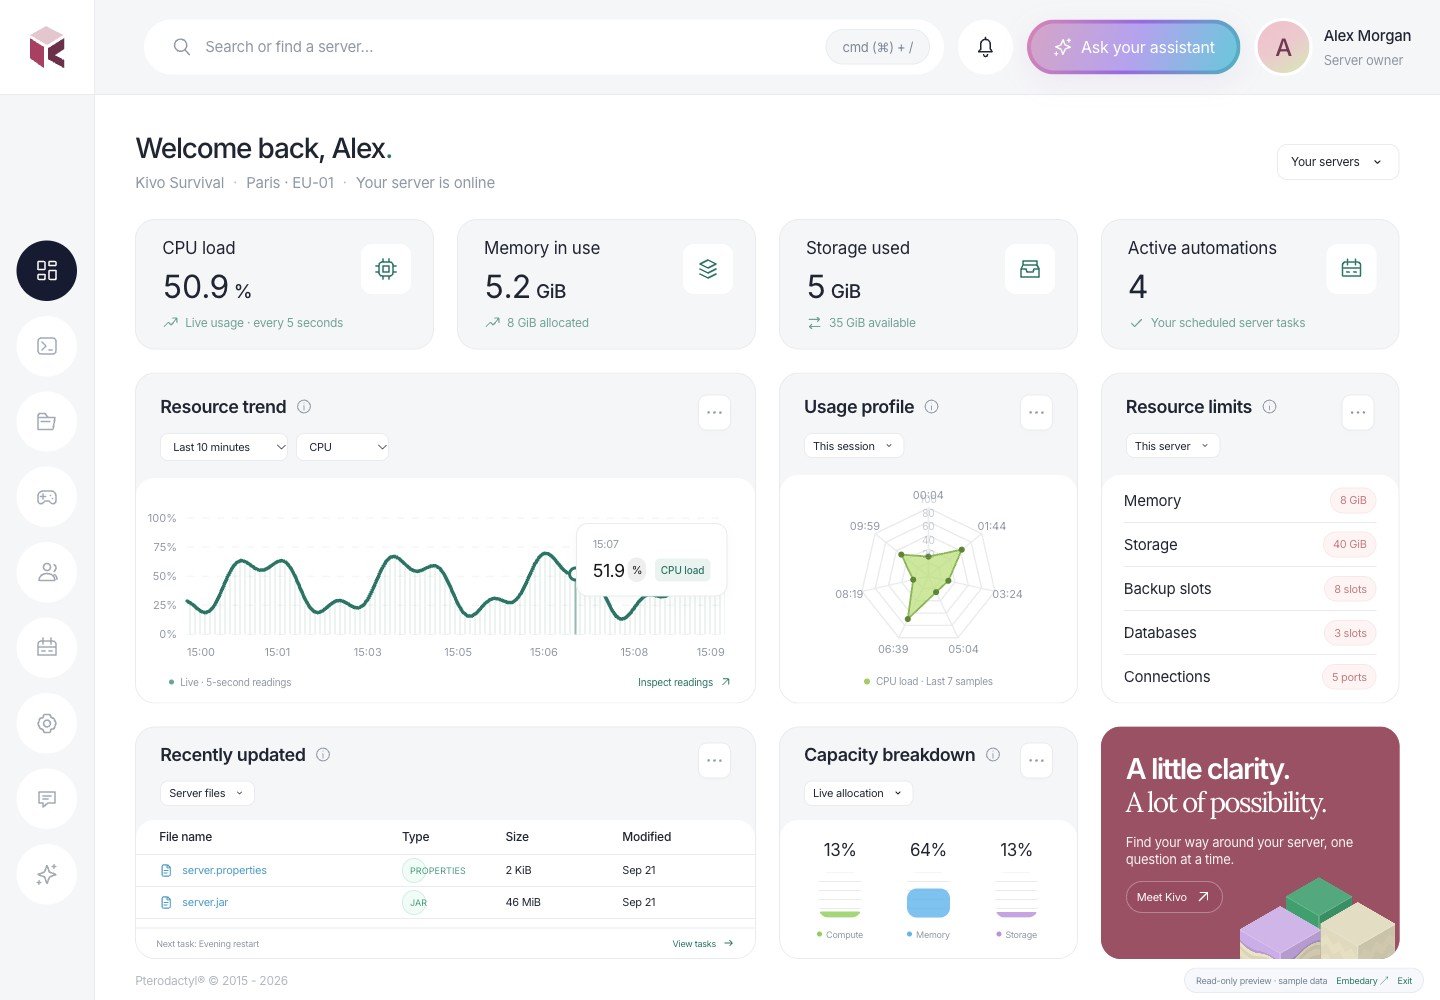Viewport: 1440px width, 1000px height.
Task: Click the notification bell icon
Action: [x=985, y=47]
